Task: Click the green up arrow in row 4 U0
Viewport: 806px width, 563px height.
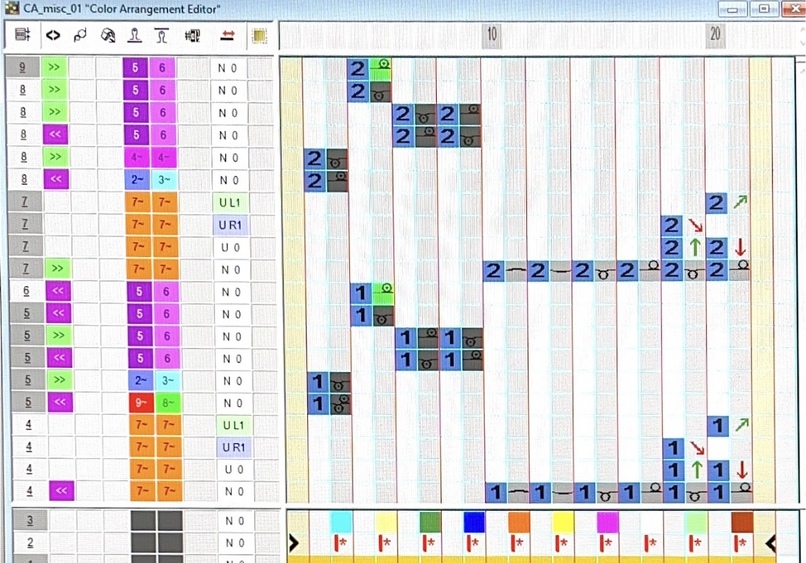Action: (697, 469)
